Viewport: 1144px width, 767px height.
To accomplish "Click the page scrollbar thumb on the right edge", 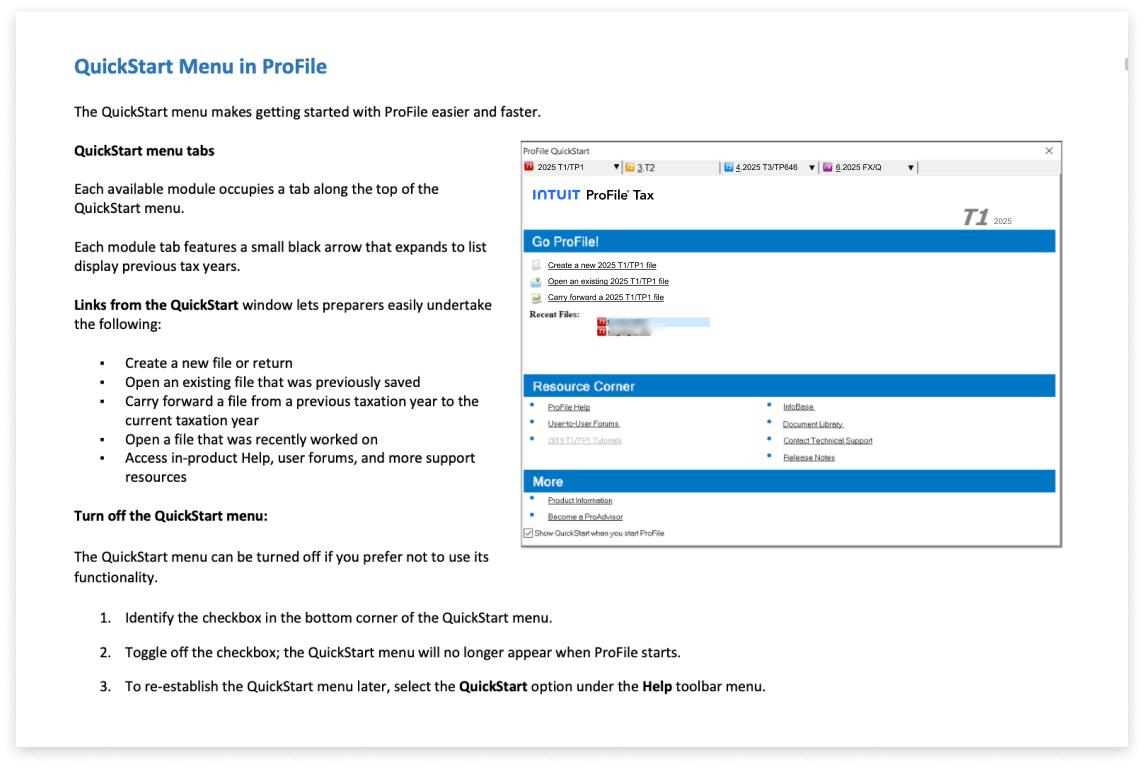I will 1126,64.
